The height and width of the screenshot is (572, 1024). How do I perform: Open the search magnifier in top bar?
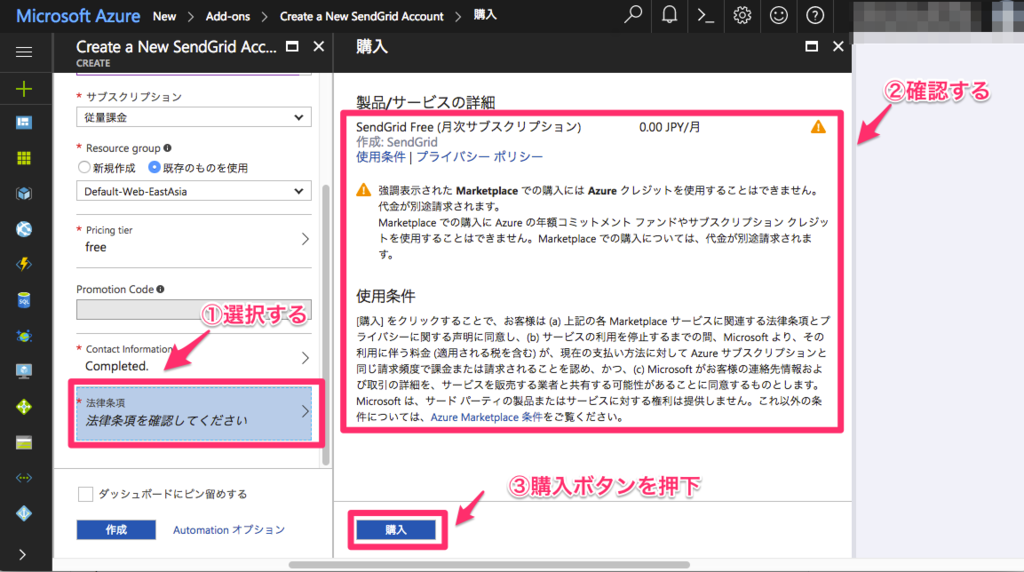[x=632, y=15]
